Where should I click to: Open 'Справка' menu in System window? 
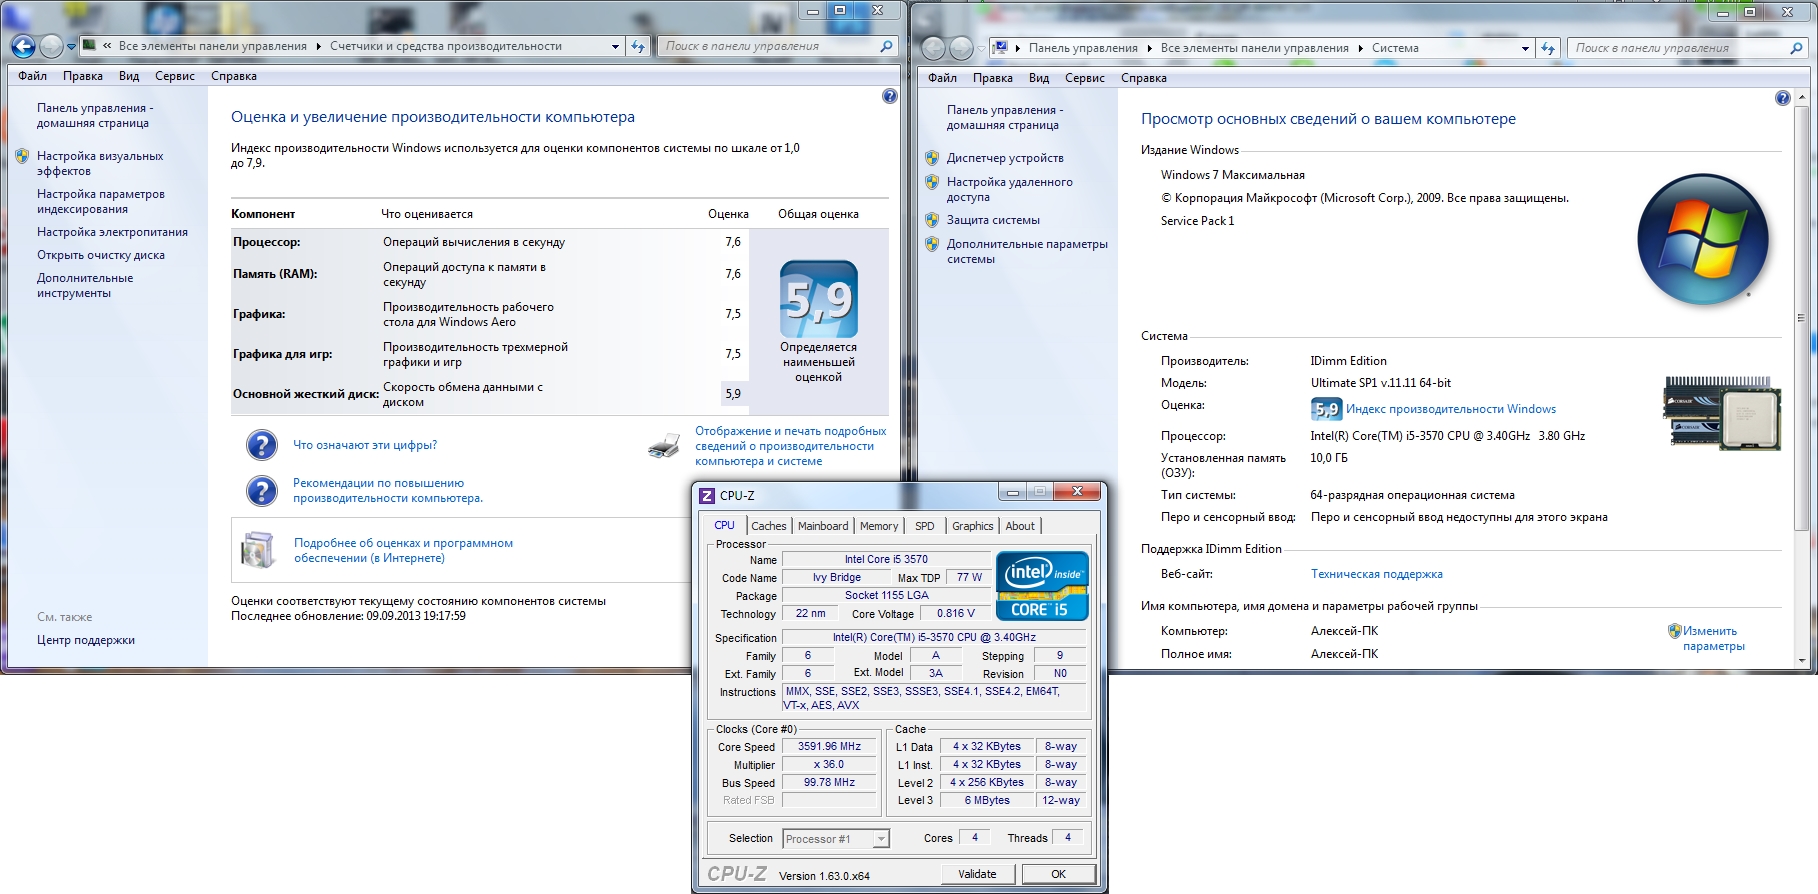1144,78
